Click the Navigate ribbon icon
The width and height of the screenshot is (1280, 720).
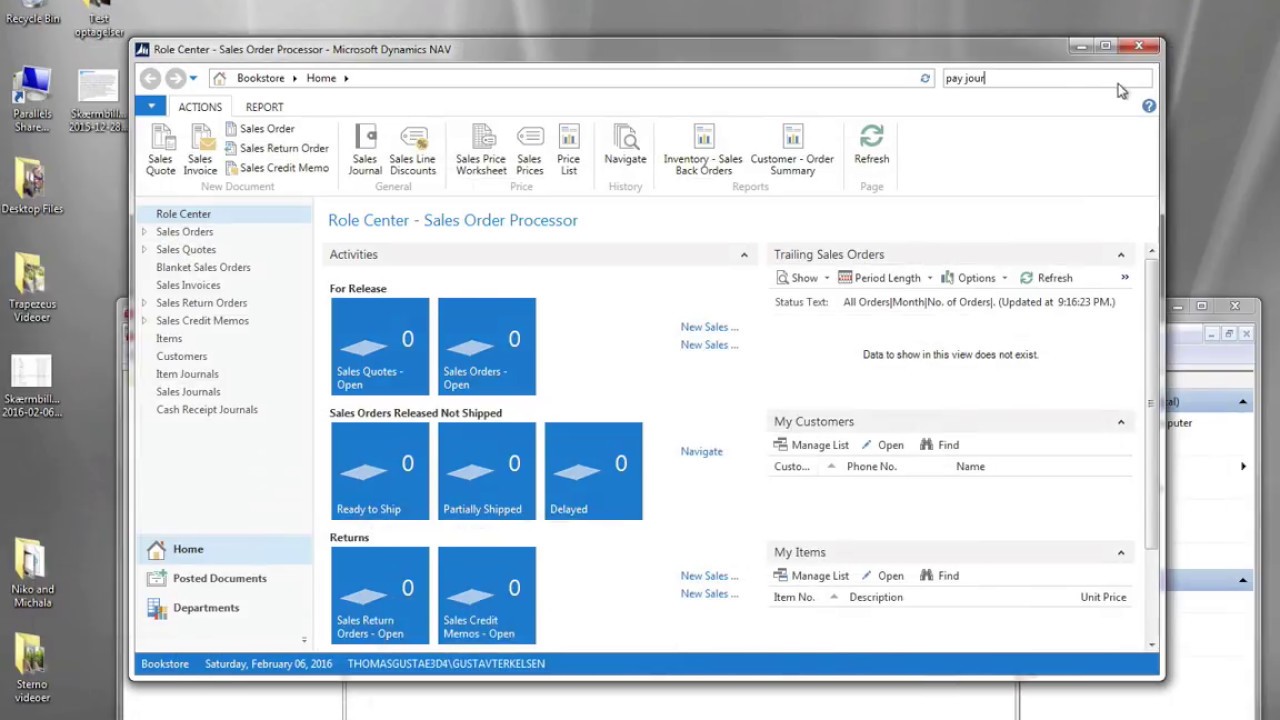click(x=625, y=145)
